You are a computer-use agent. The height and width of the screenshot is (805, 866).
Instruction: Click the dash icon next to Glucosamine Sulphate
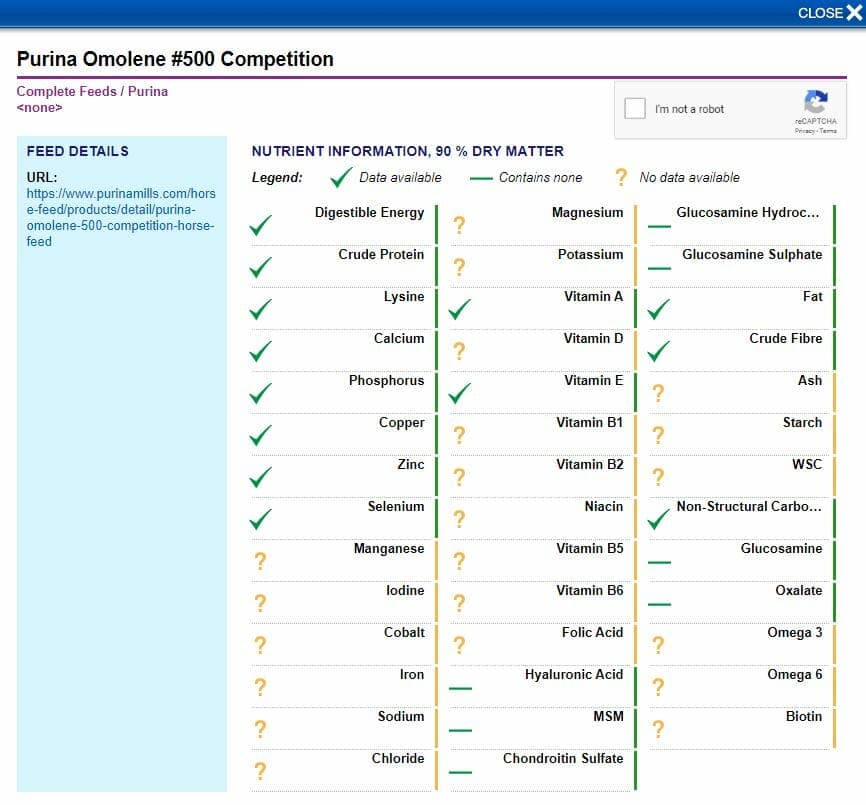658,270
